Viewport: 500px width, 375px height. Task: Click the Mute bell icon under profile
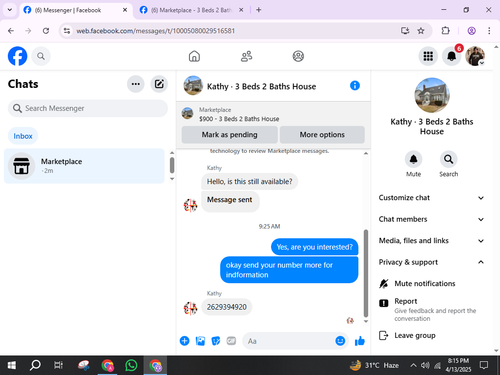(413, 159)
